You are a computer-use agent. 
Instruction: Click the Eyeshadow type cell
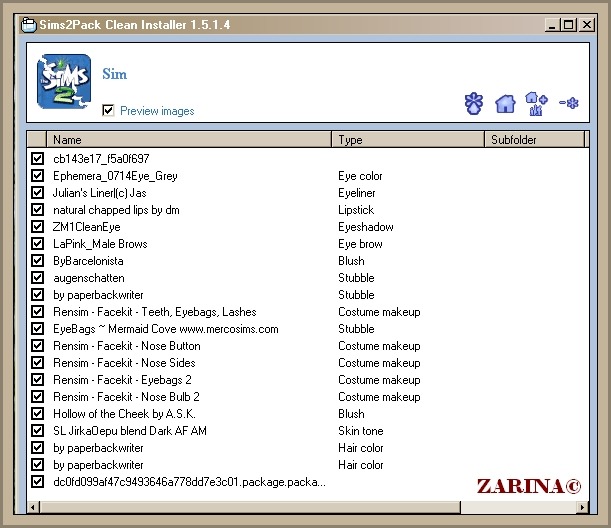point(366,227)
